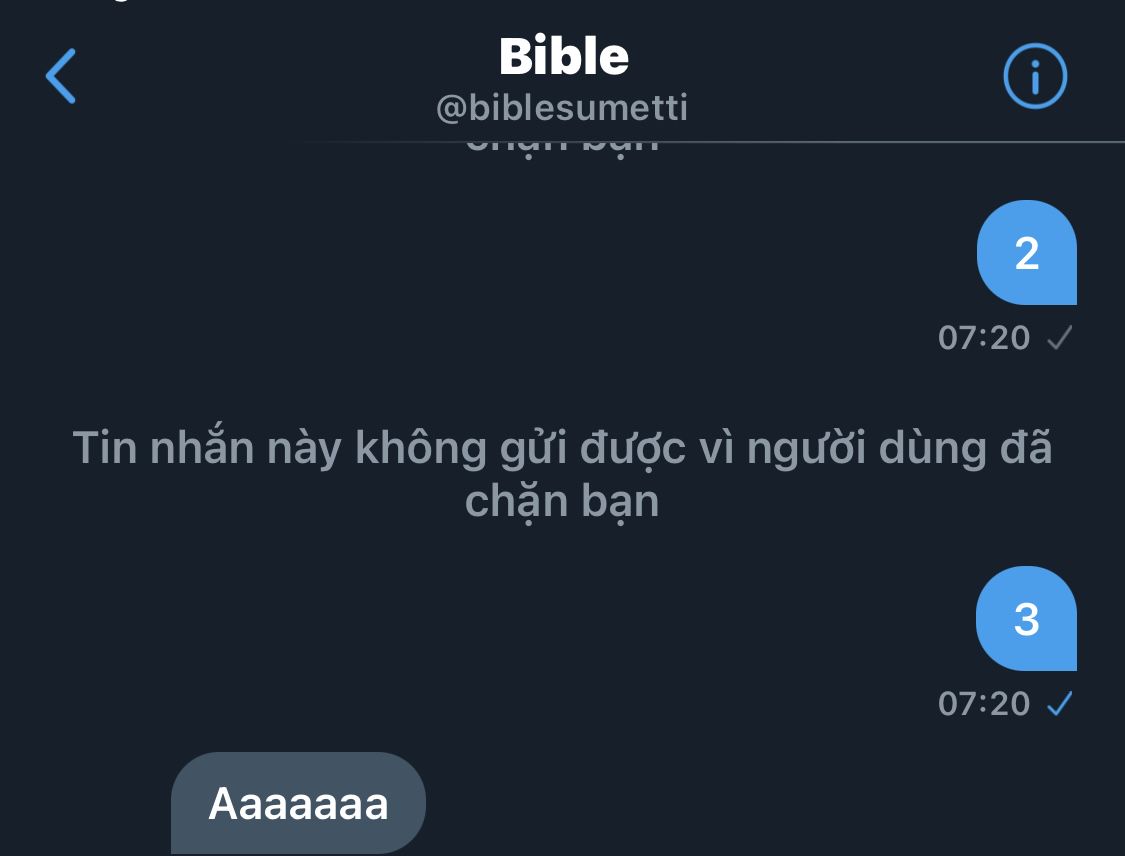This screenshot has height=856, width=1125.
Task: Tap the 07:20 timestamp below message 2
Action: click(984, 337)
